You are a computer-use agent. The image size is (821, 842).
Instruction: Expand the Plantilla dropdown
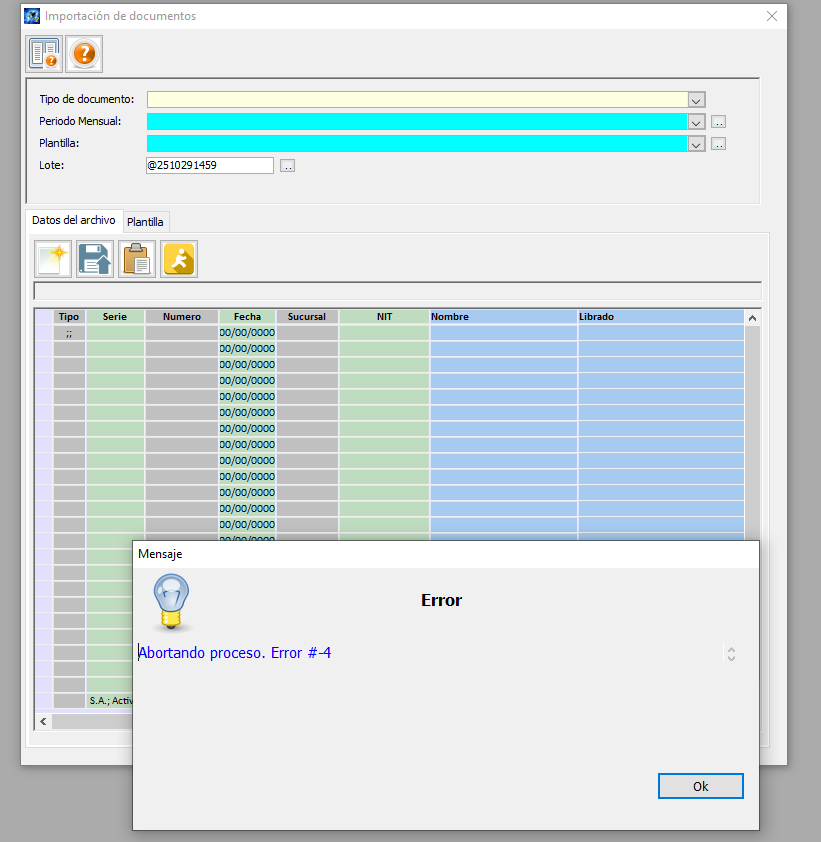696,144
